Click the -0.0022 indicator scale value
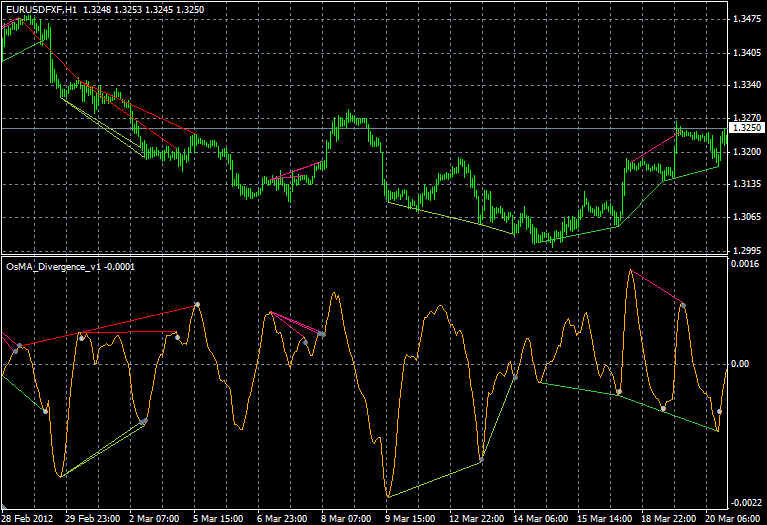This screenshot has width=767, height=525. point(745,502)
